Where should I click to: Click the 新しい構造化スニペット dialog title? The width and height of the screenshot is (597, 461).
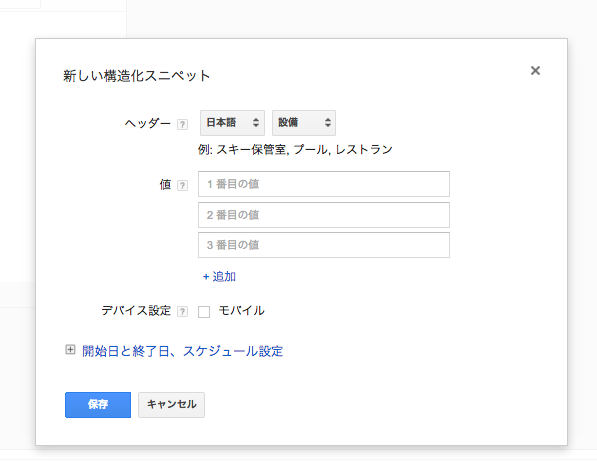click(136, 75)
